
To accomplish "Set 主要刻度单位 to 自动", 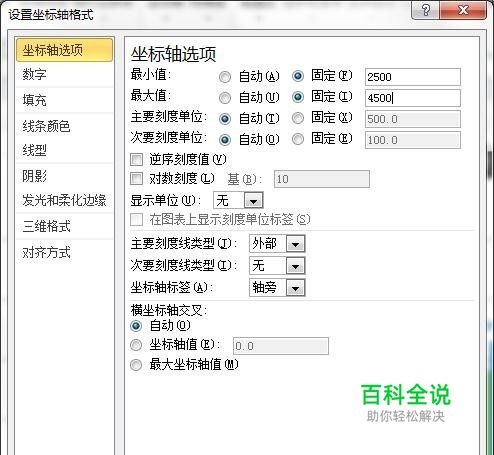I will [x=225, y=119].
